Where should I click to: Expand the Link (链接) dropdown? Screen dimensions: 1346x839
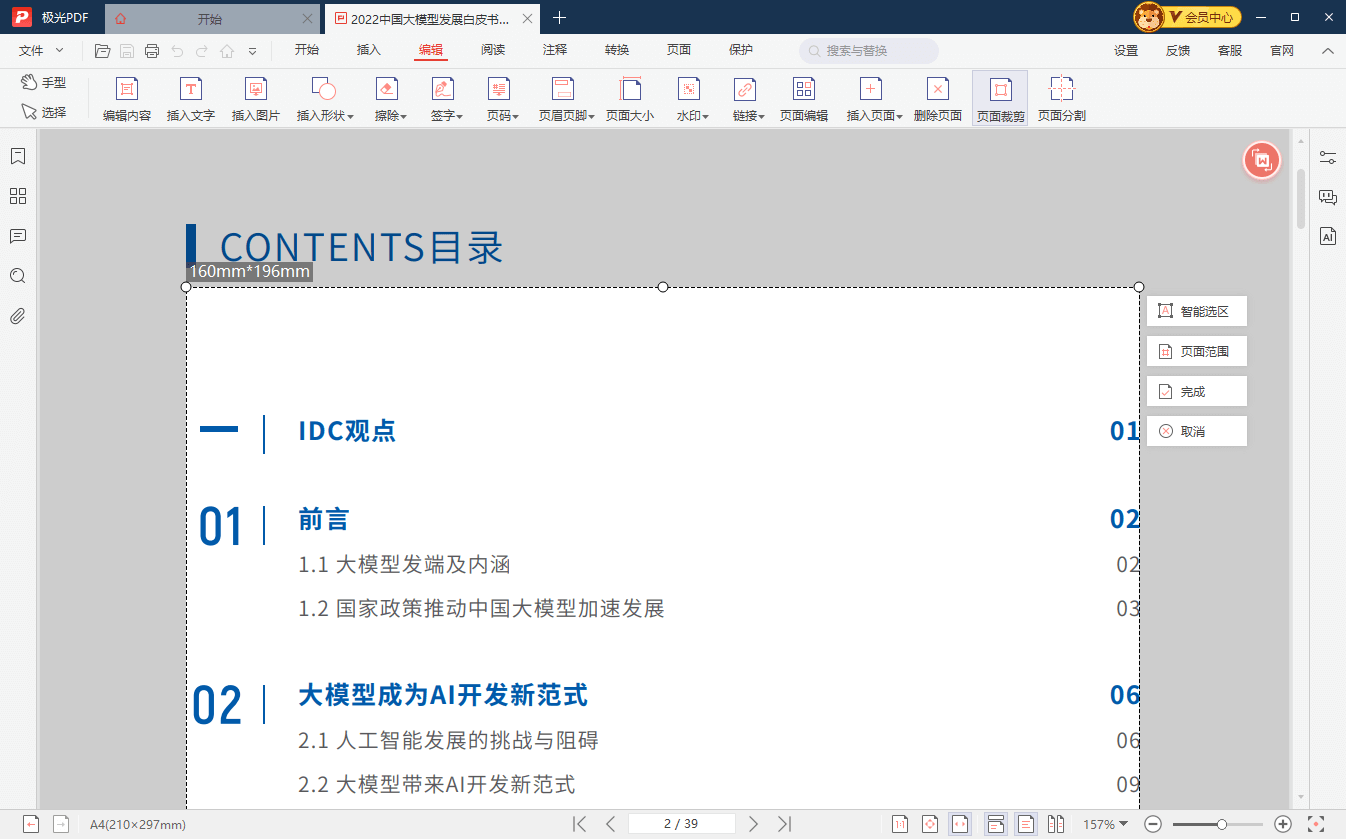click(762, 117)
